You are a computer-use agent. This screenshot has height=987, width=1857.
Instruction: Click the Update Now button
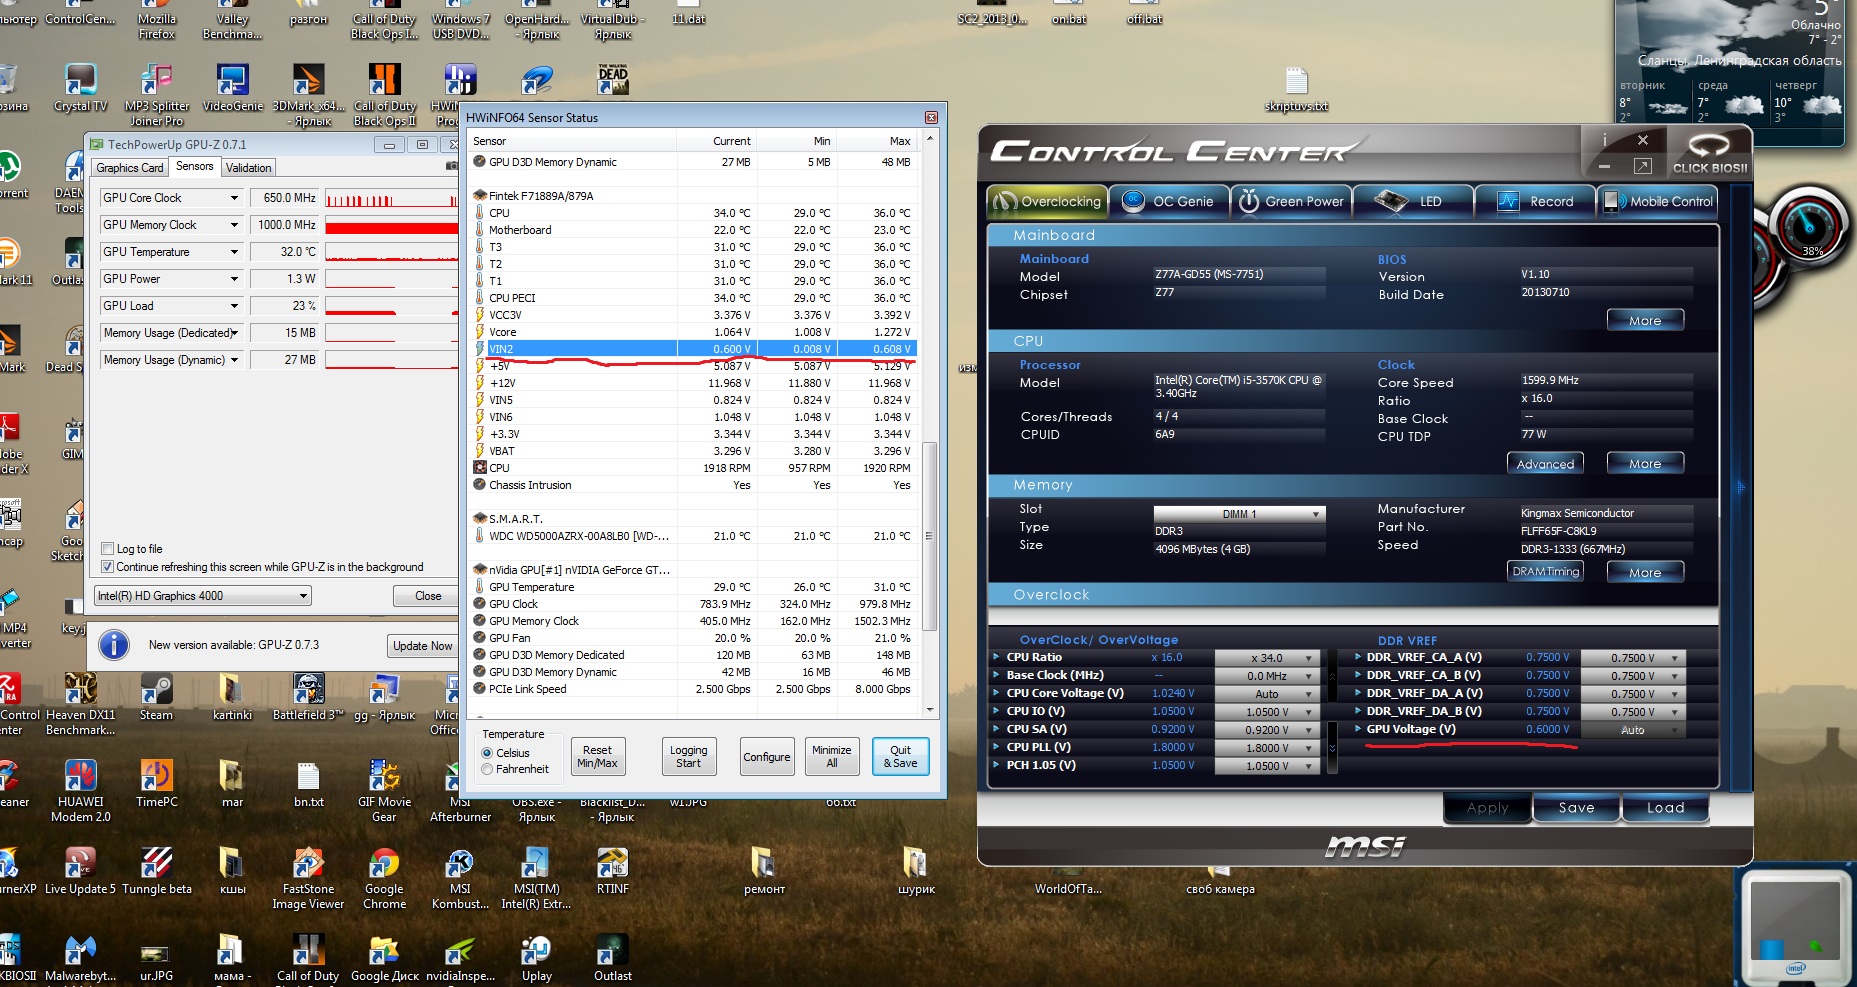coord(422,646)
